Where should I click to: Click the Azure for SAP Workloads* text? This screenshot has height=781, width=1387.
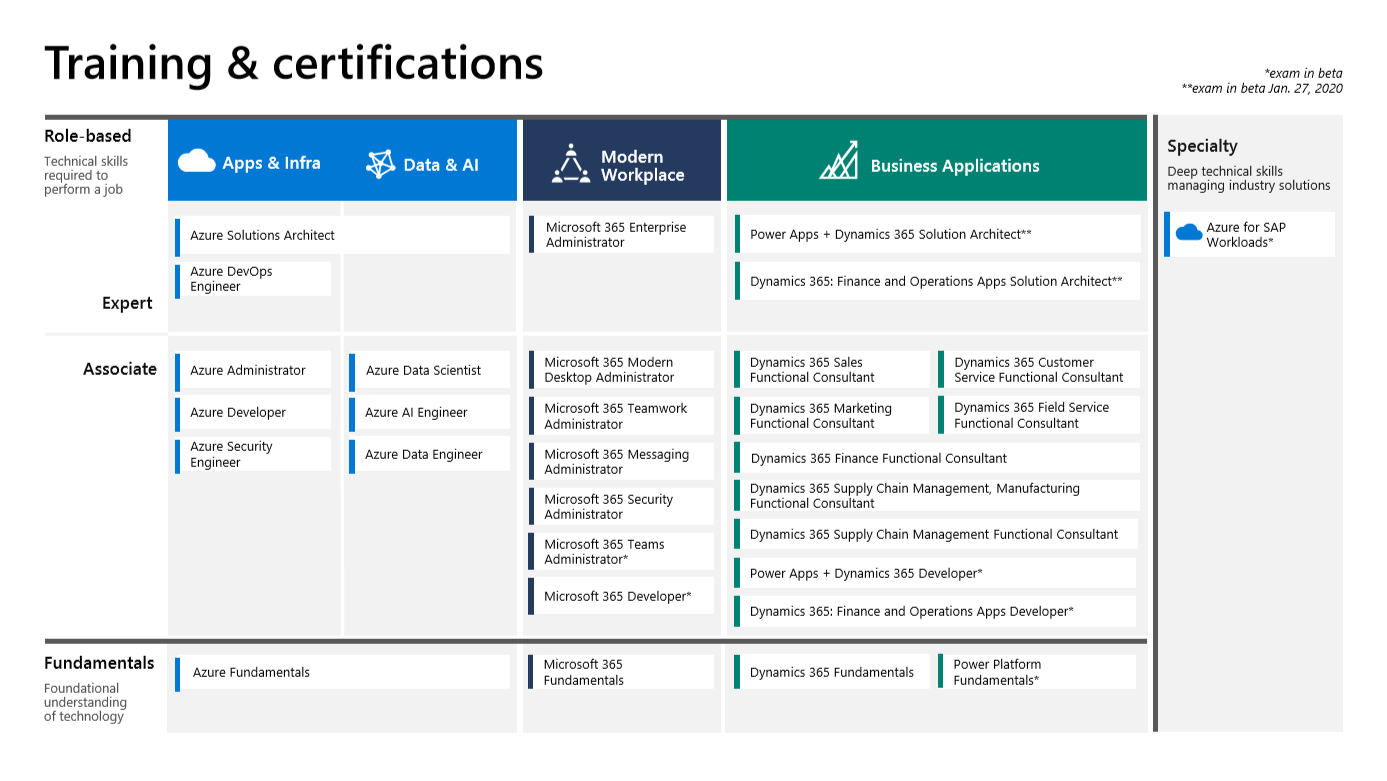[1246, 235]
